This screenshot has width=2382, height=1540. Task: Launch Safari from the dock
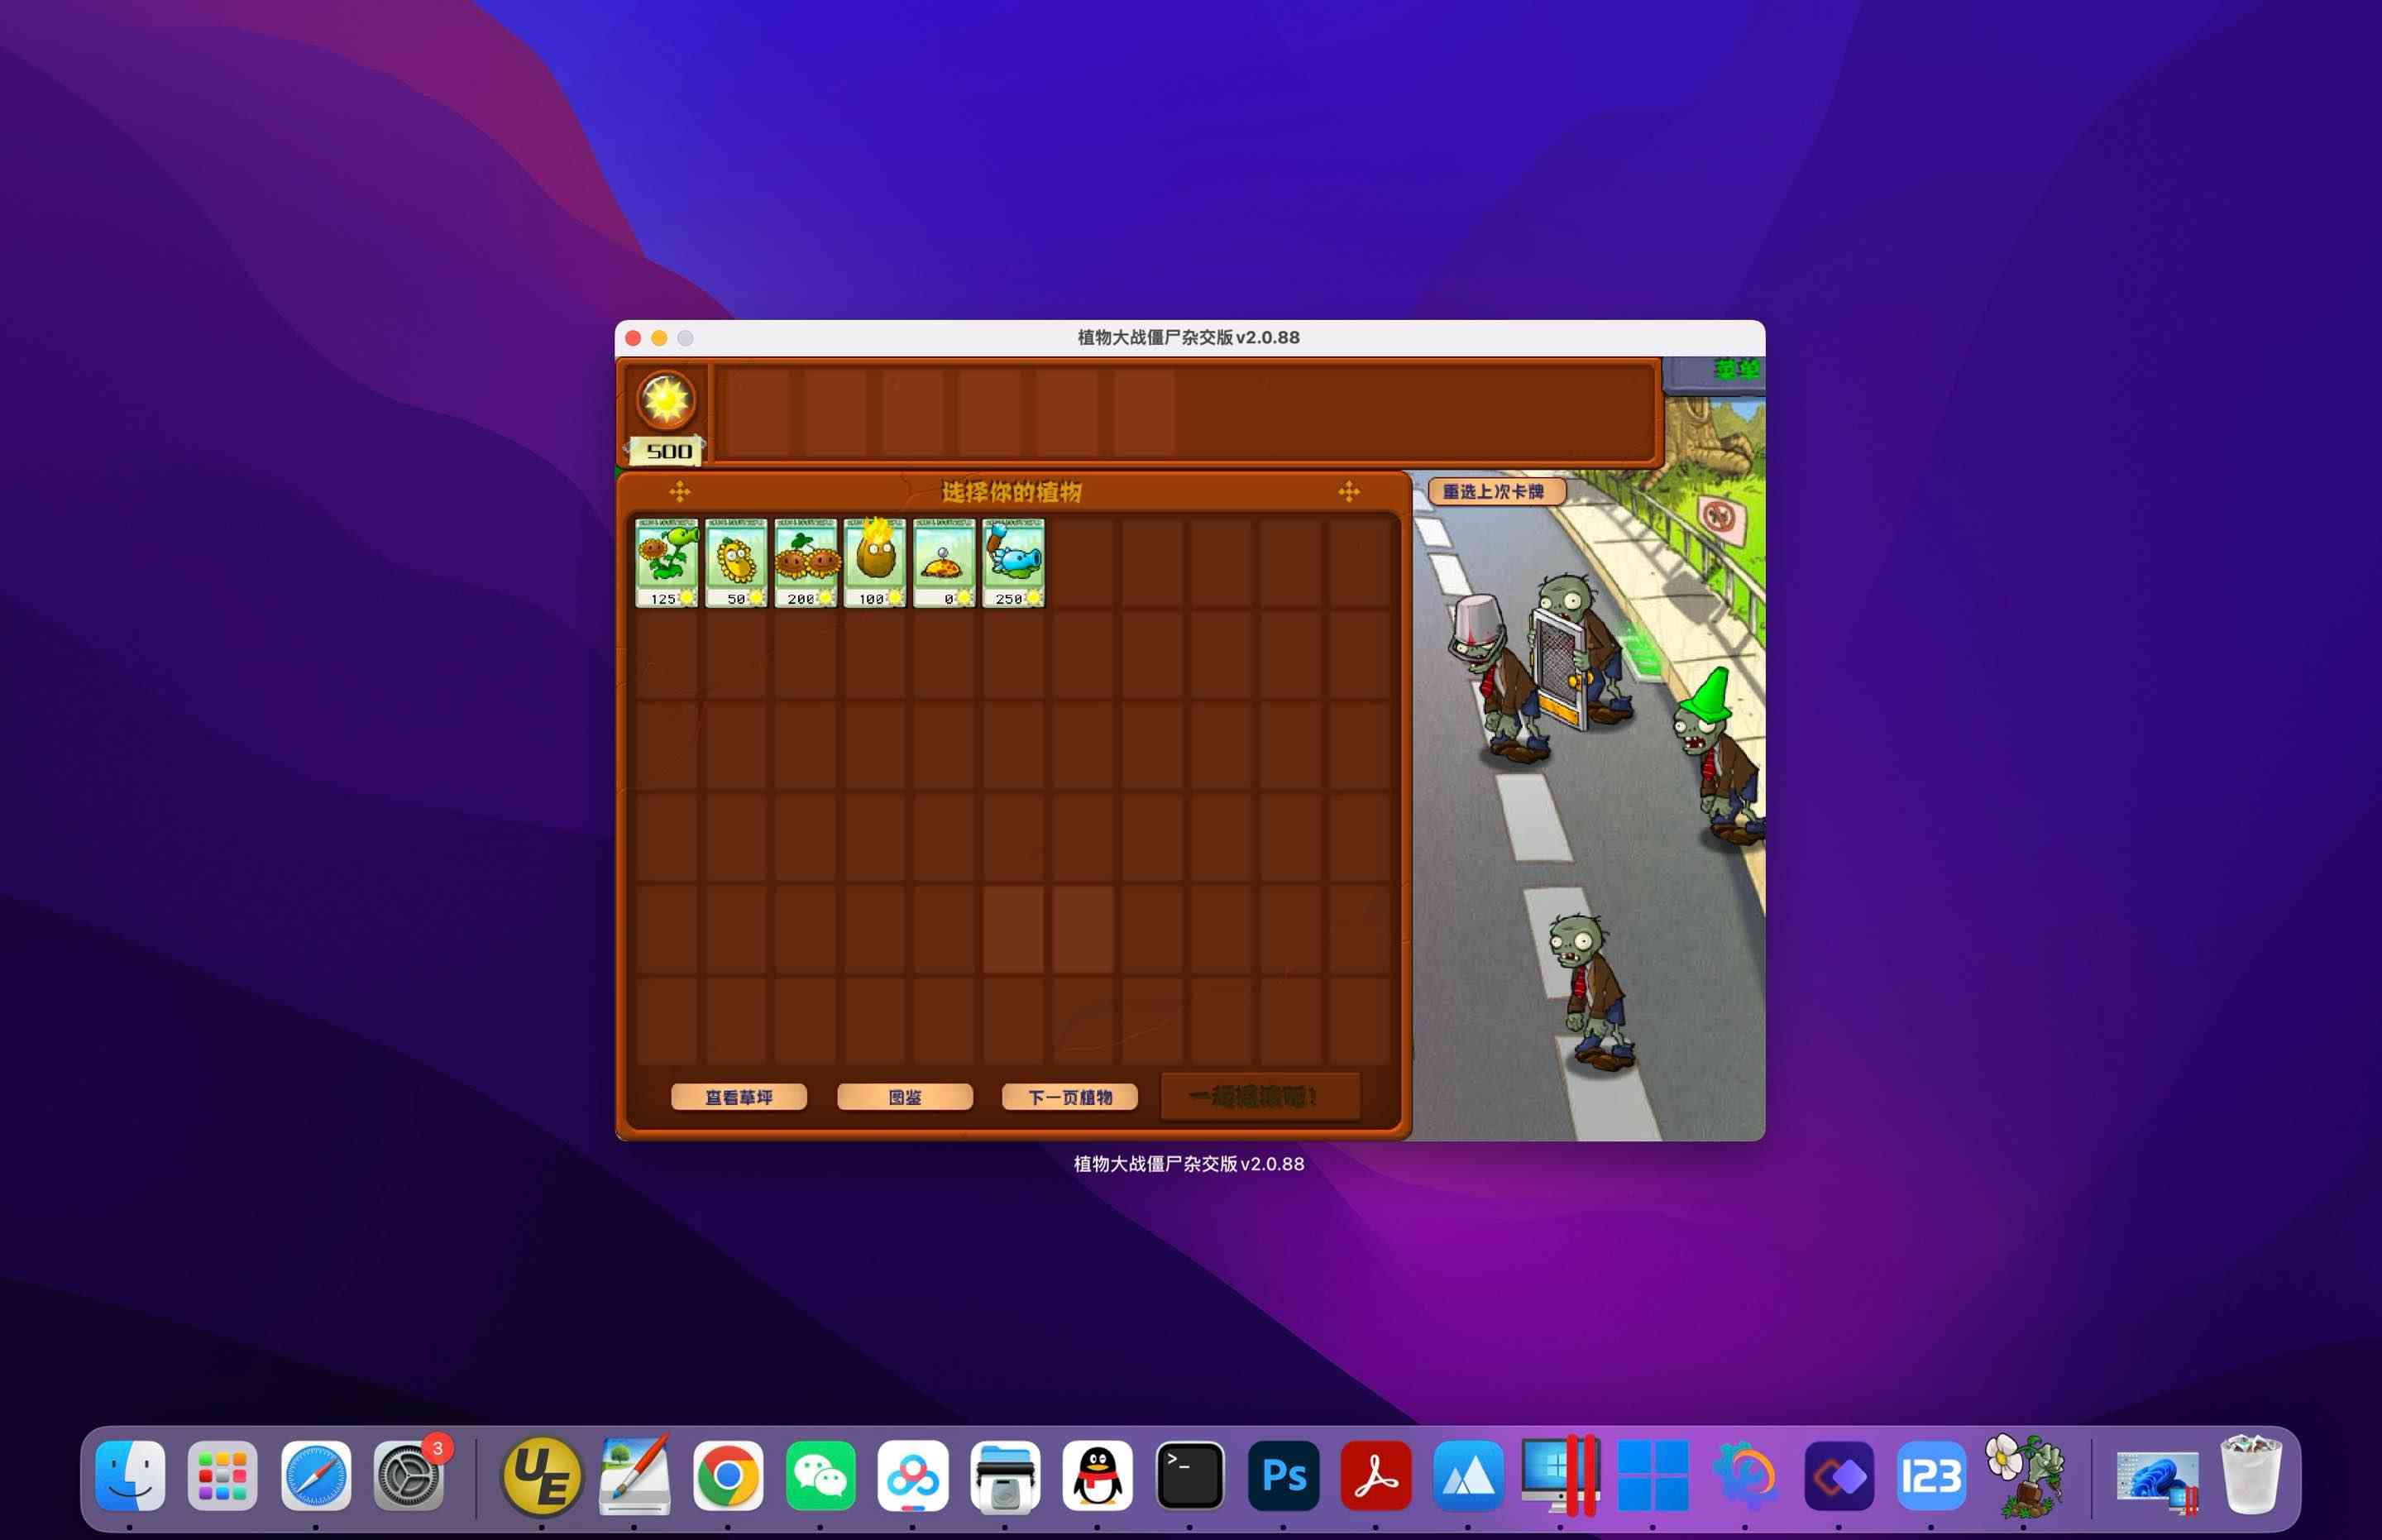click(x=315, y=1476)
